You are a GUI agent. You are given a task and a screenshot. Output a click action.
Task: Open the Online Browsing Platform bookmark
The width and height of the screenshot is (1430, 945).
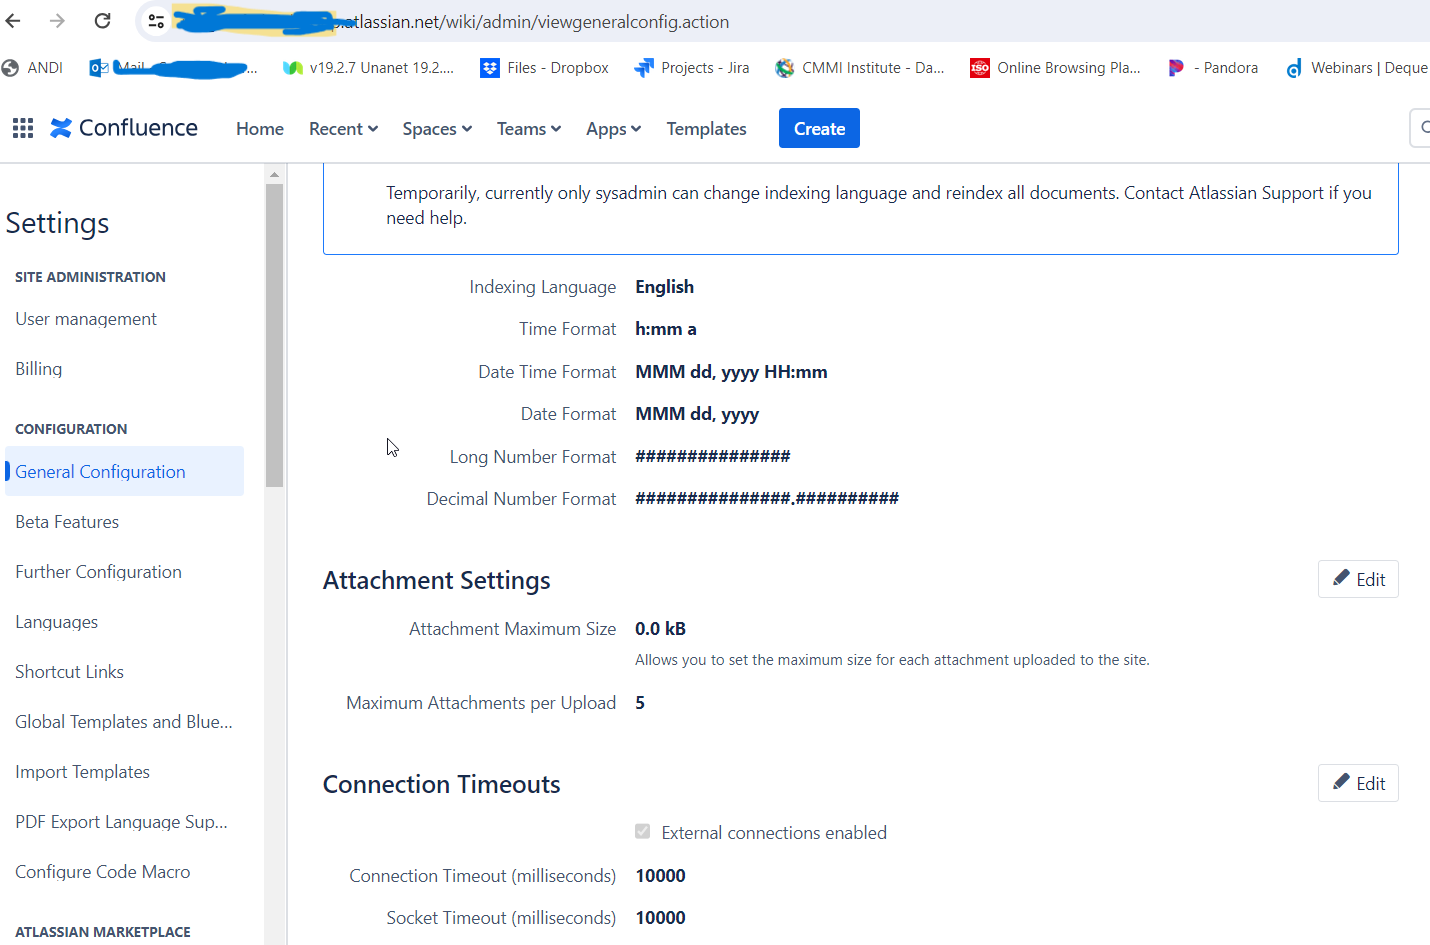click(x=1056, y=68)
